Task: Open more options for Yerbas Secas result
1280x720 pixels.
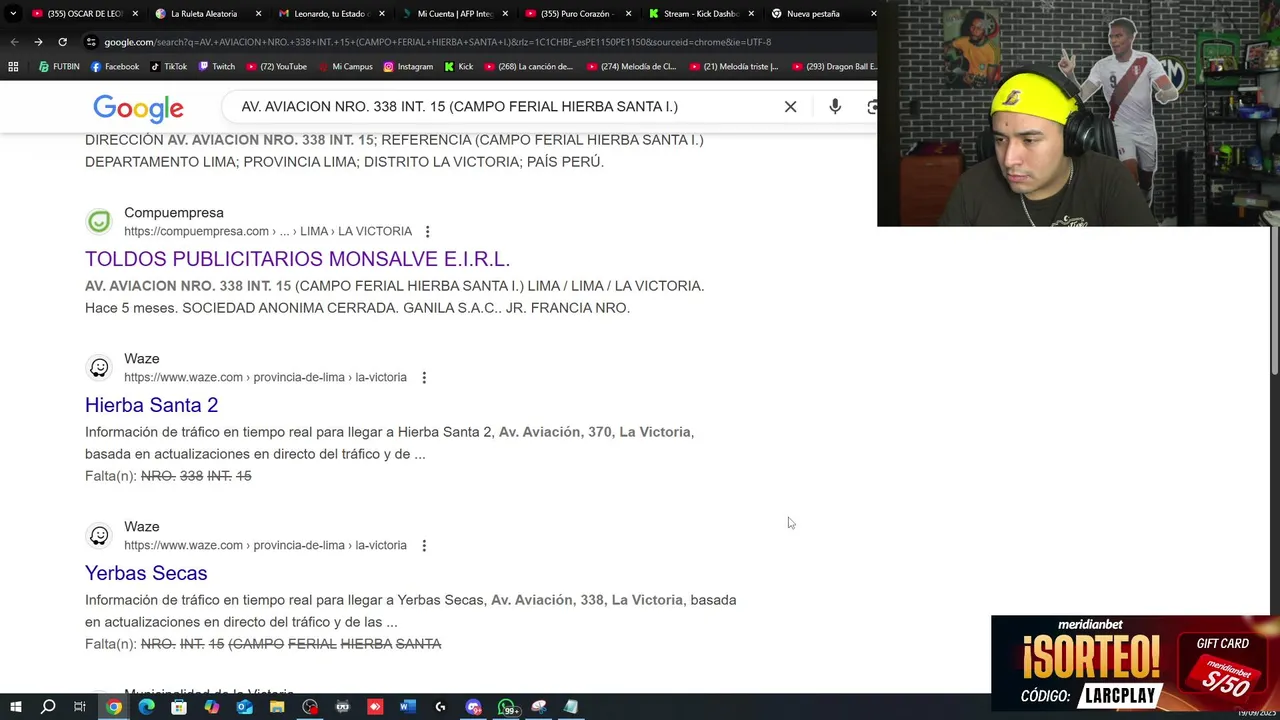Action: (x=424, y=546)
